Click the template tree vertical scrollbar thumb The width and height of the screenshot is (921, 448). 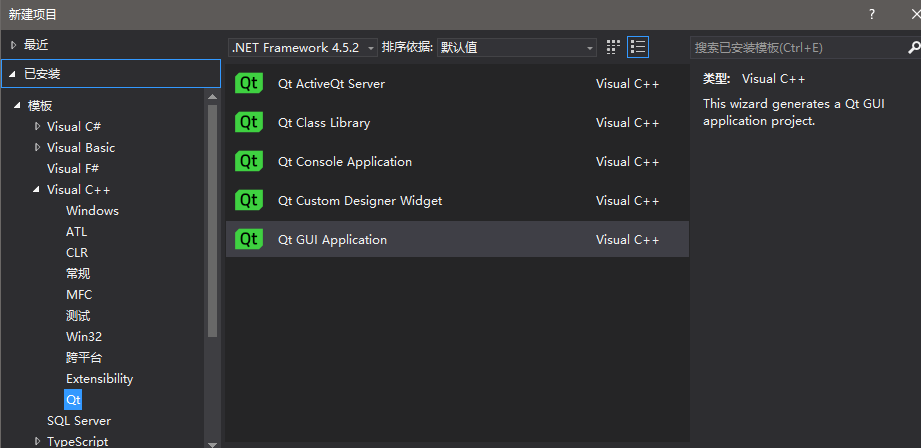pyautogui.click(x=212, y=220)
